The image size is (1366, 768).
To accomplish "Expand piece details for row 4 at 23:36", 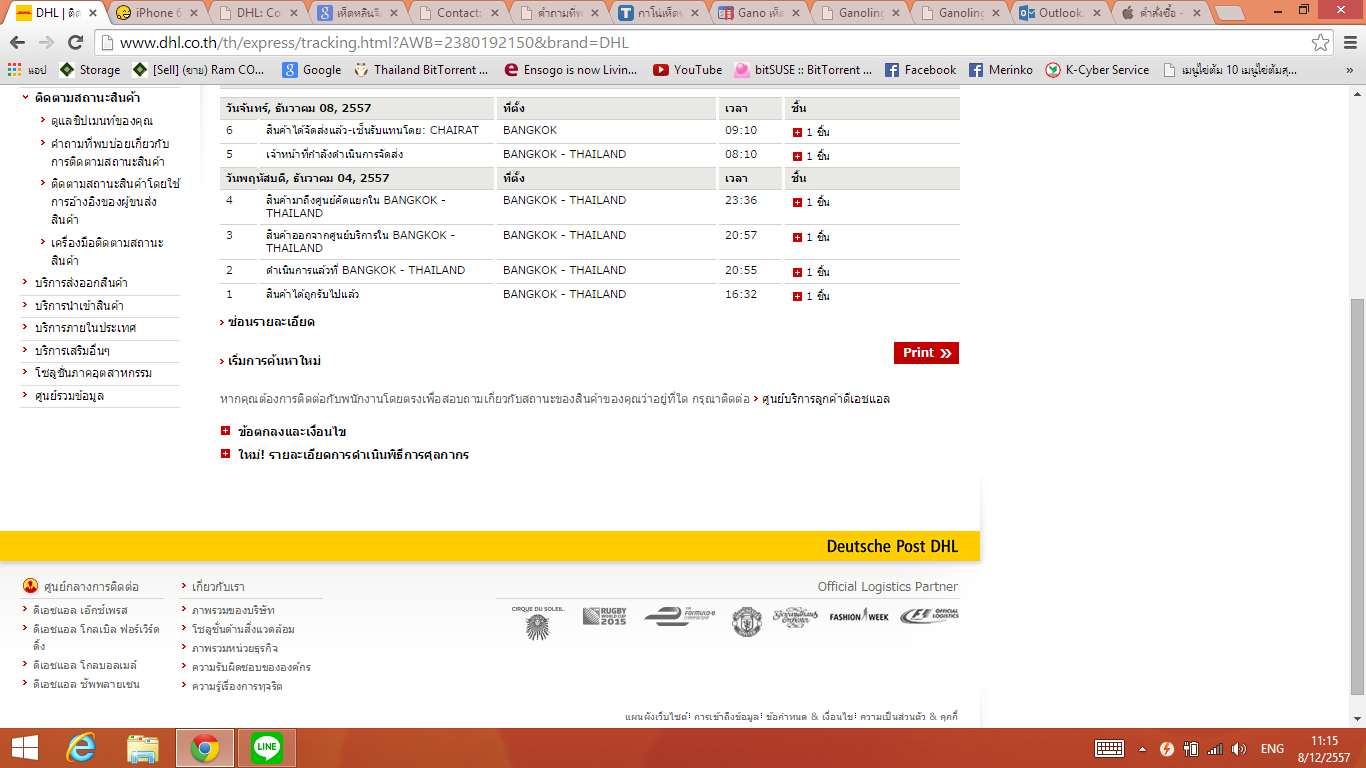I will [797, 202].
